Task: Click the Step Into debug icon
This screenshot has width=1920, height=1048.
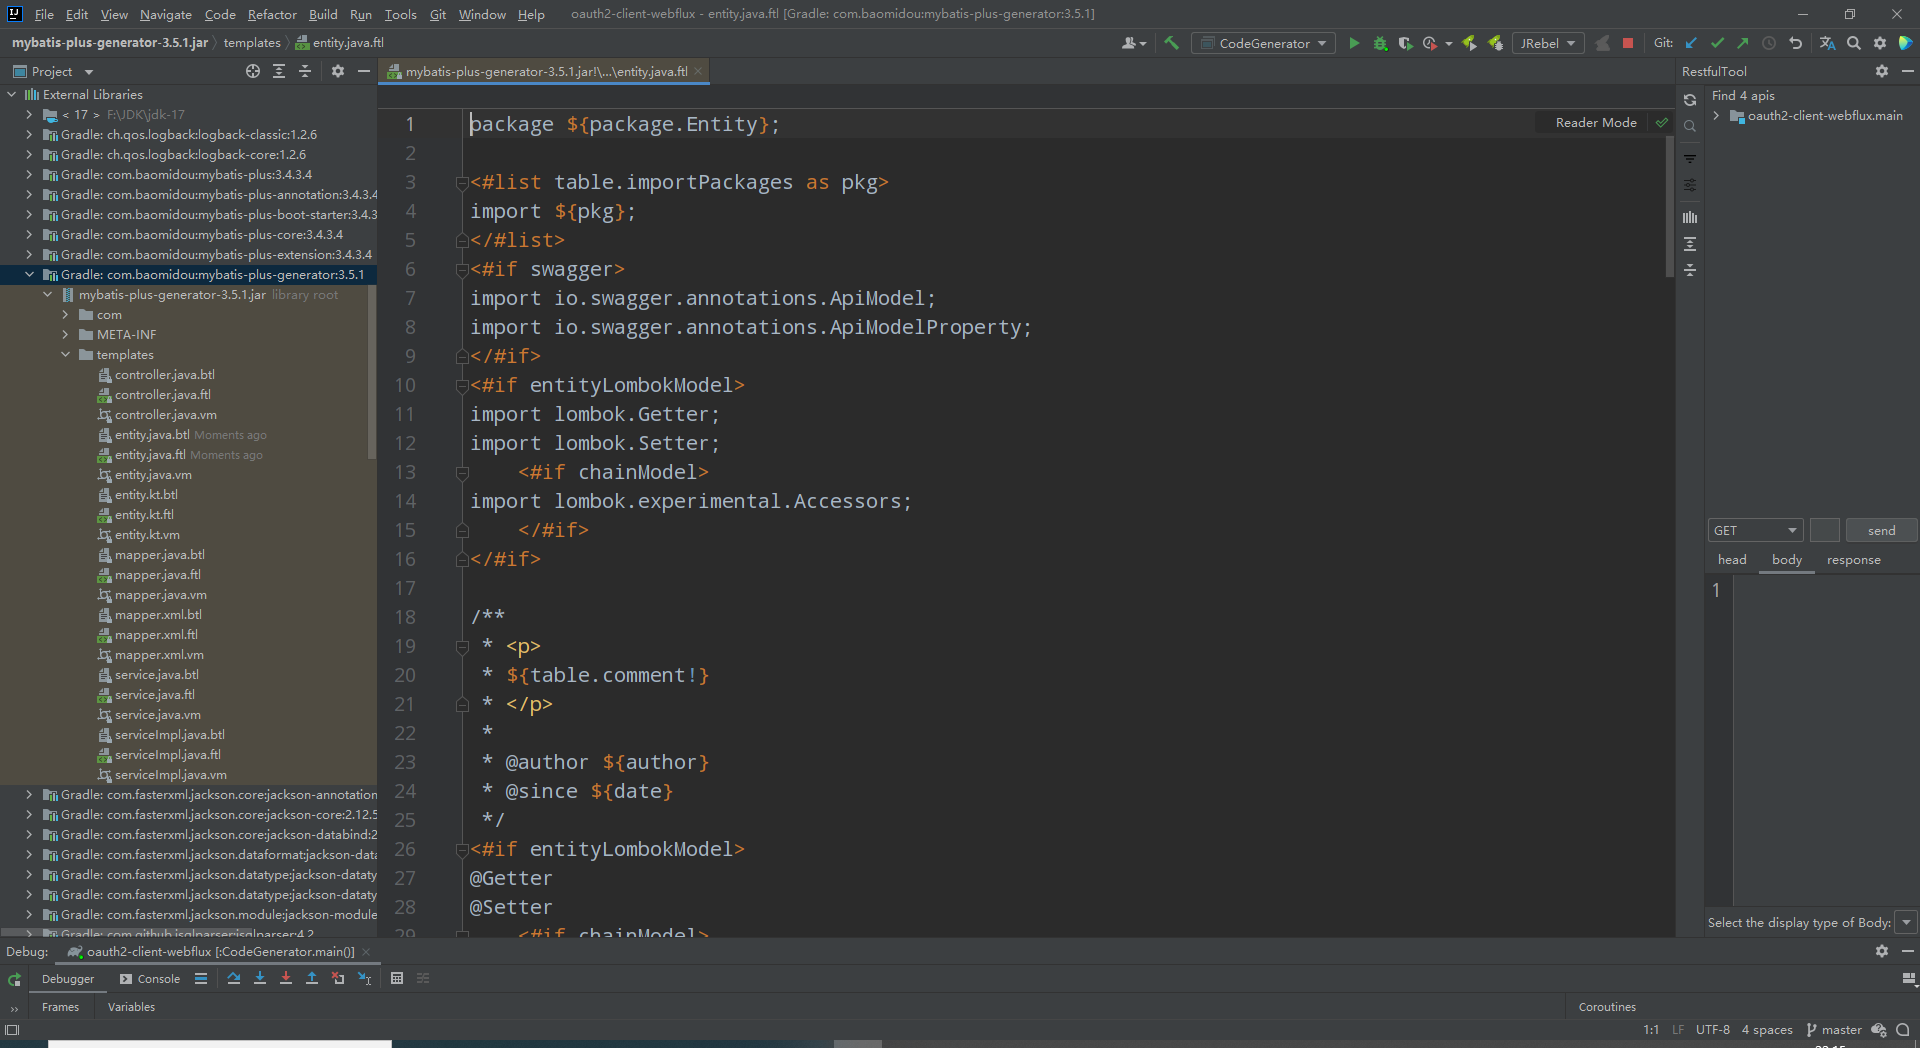Action: click(x=260, y=978)
